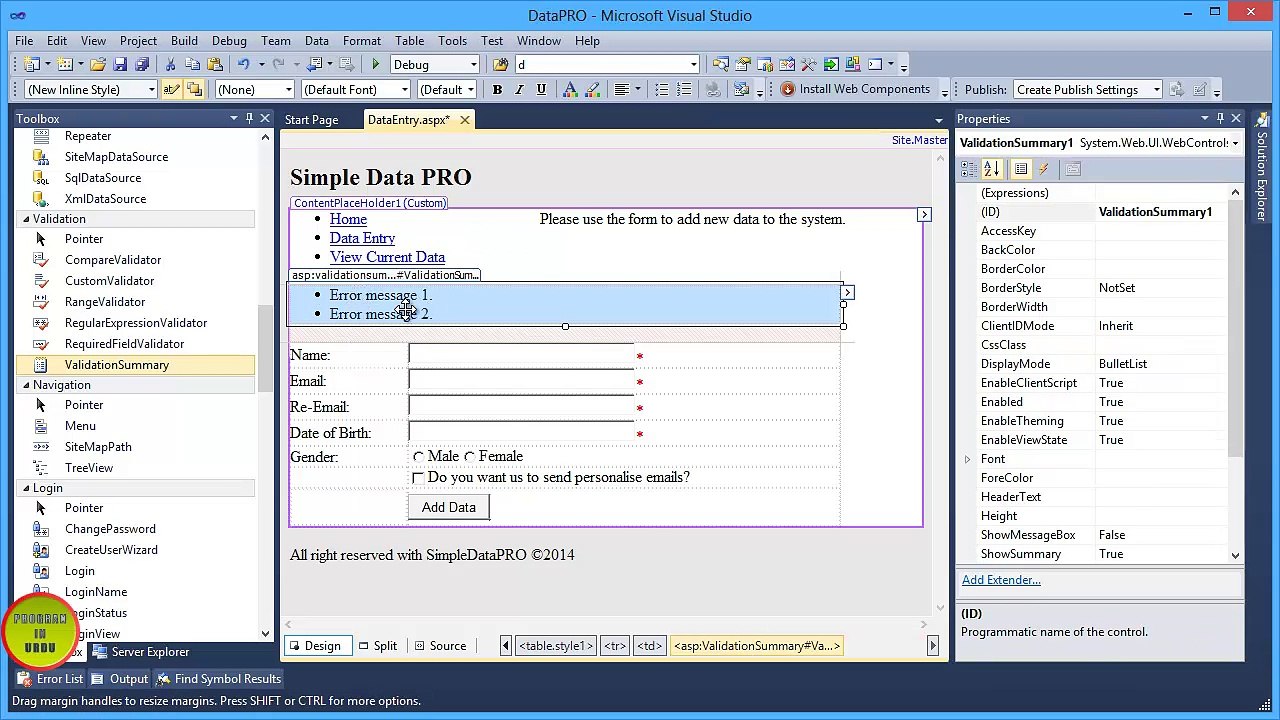This screenshot has height=720, width=1280.
Task: Open the Build menu
Action: [184, 41]
